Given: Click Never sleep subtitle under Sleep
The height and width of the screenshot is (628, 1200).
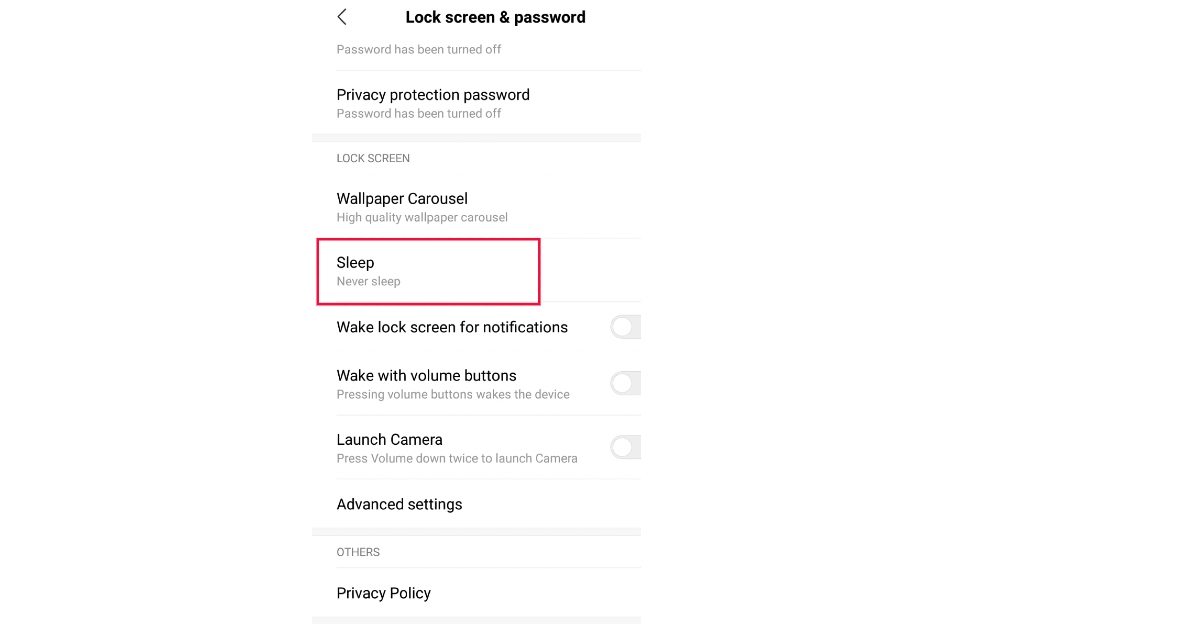Looking at the screenshot, I should point(369,281).
